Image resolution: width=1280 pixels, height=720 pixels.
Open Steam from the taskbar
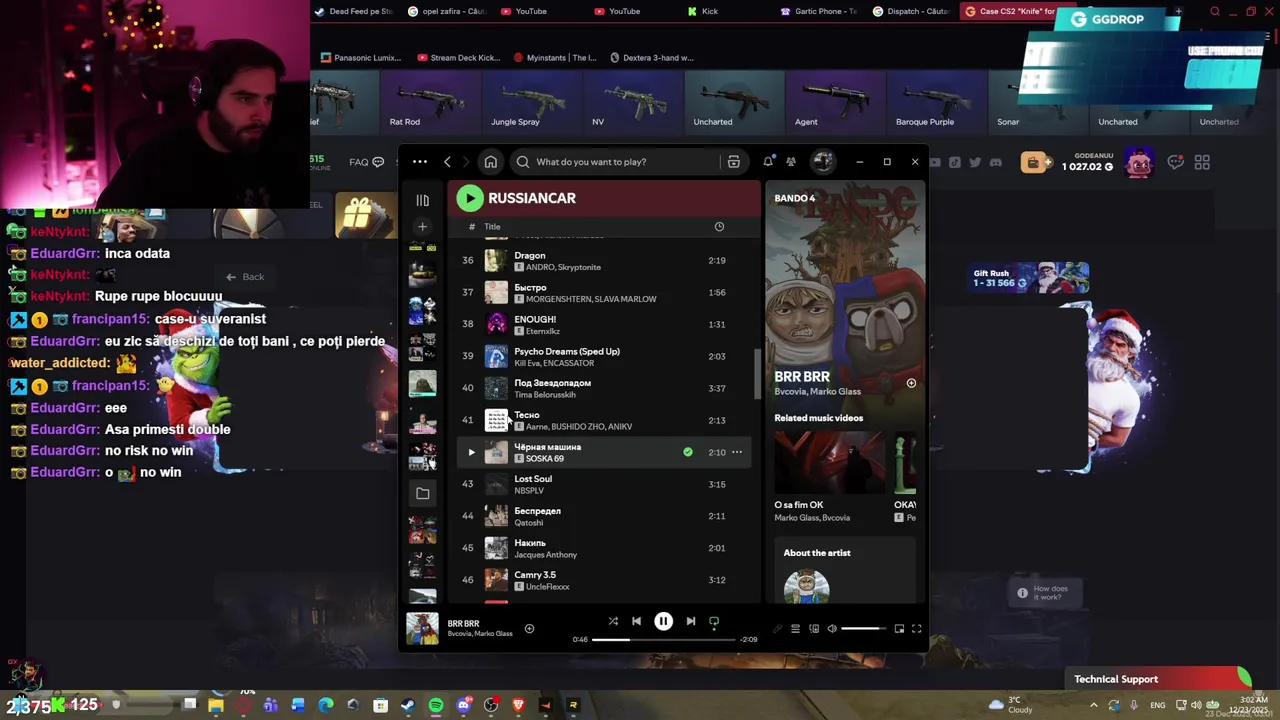(x=408, y=705)
